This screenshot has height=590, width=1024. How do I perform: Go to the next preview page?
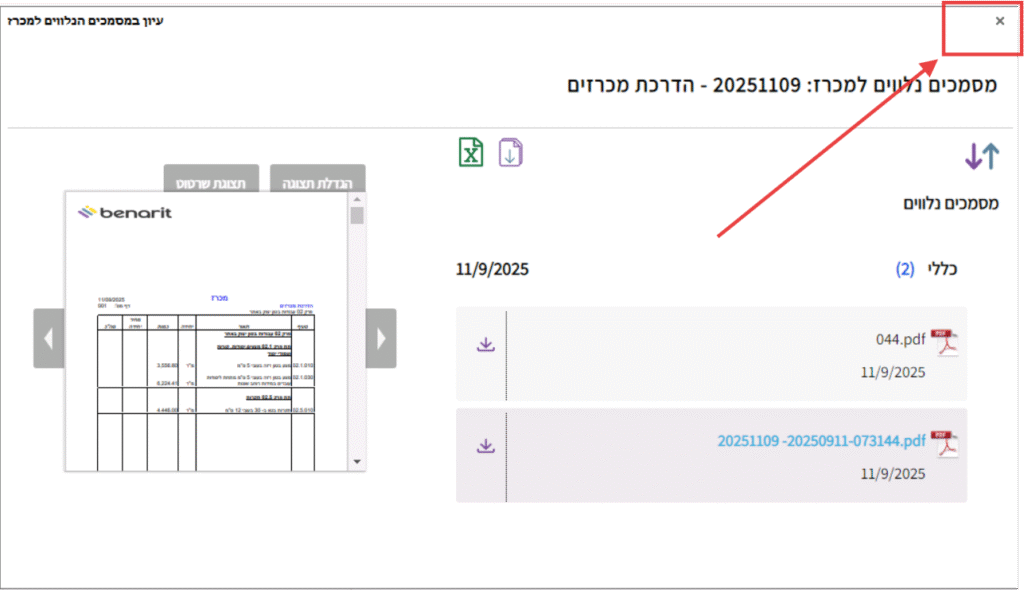[380, 338]
